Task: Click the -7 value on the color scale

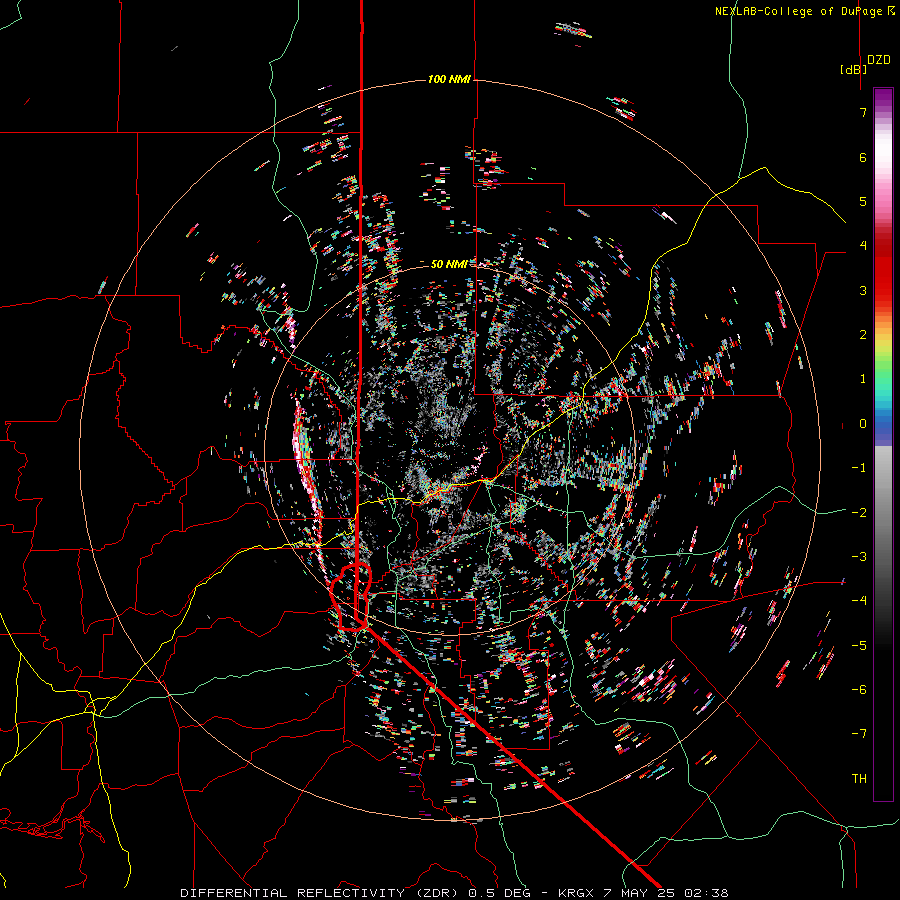Action: click(x=859, y=734)
